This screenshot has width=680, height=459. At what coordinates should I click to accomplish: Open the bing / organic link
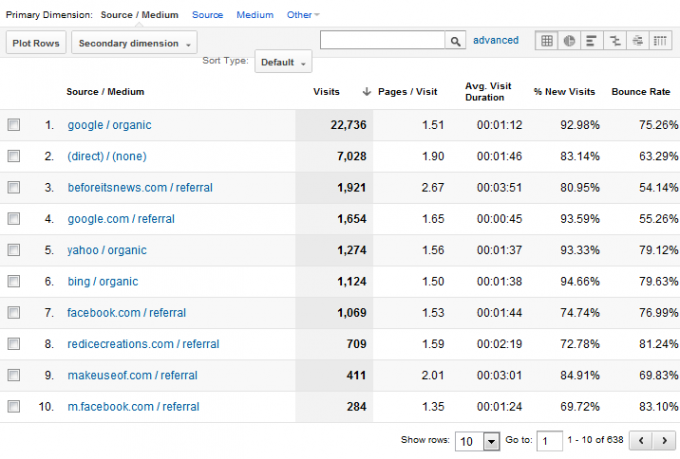tap(103, 282)
